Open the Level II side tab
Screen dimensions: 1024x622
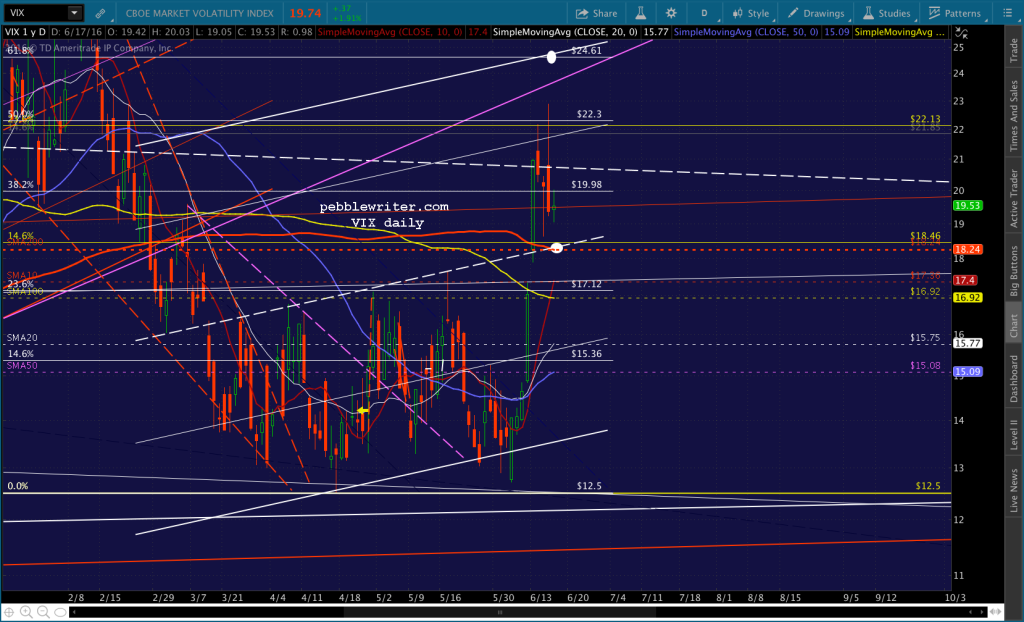(1014, 434)
